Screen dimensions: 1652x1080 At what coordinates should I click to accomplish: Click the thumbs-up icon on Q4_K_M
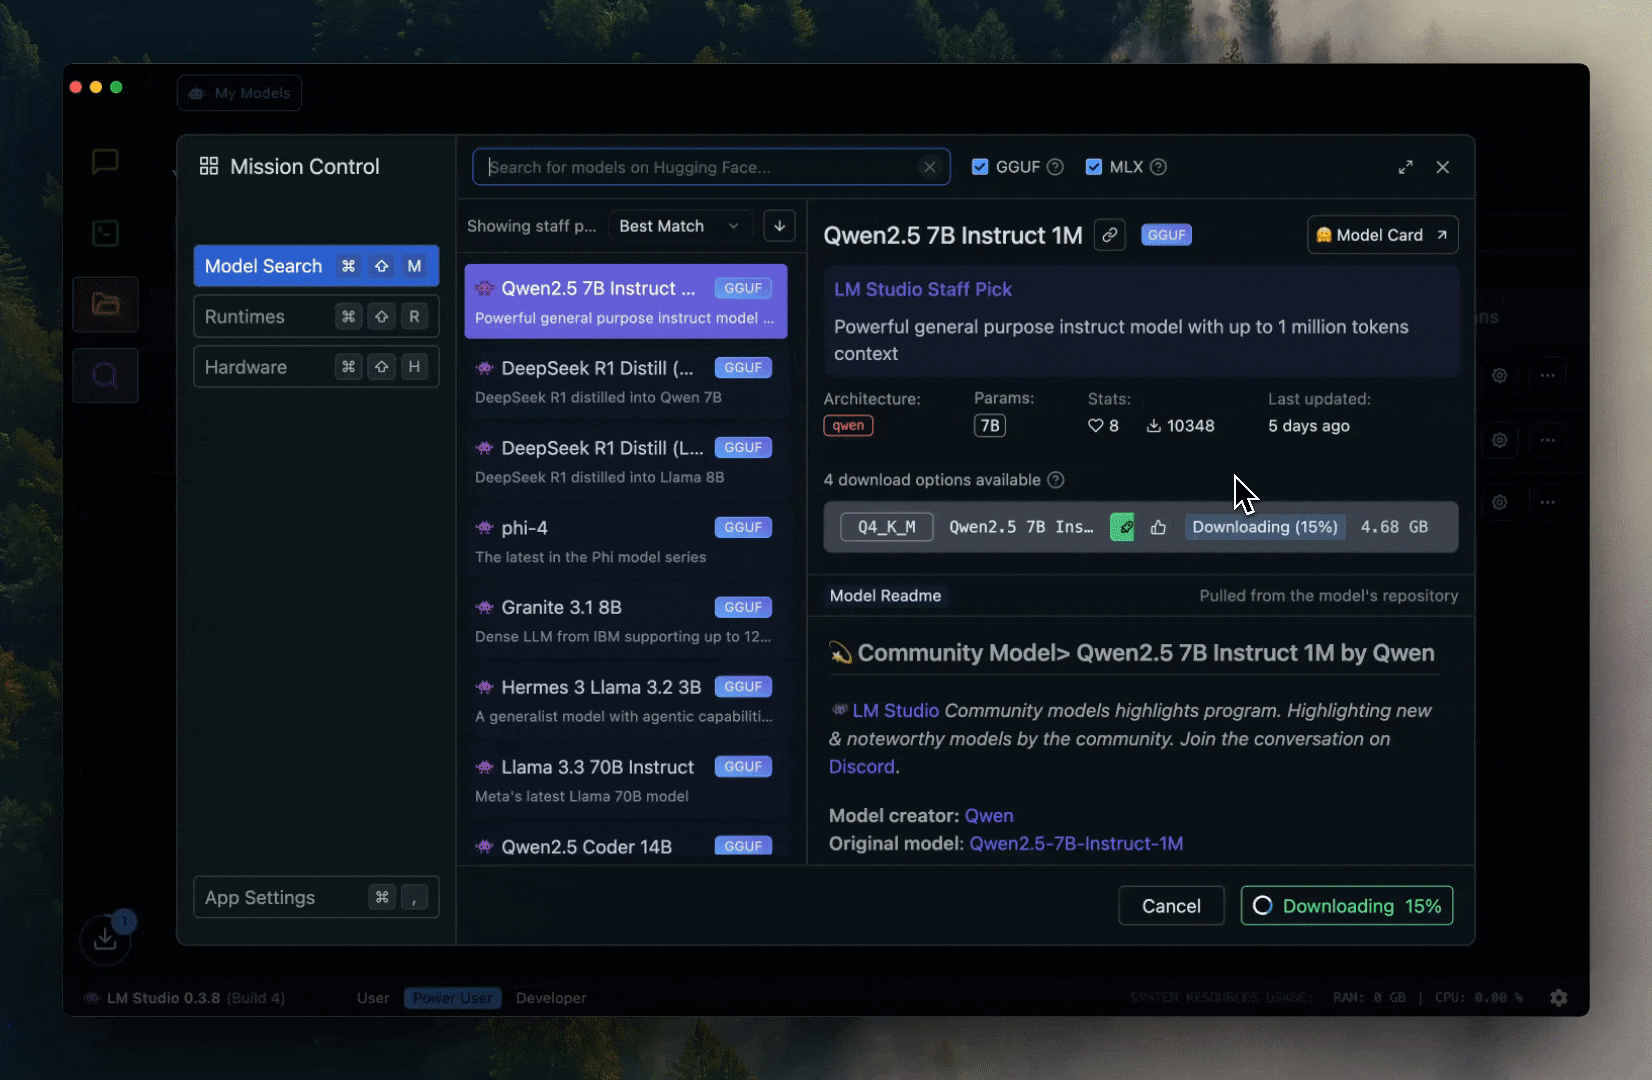[x=1158, y=527]
